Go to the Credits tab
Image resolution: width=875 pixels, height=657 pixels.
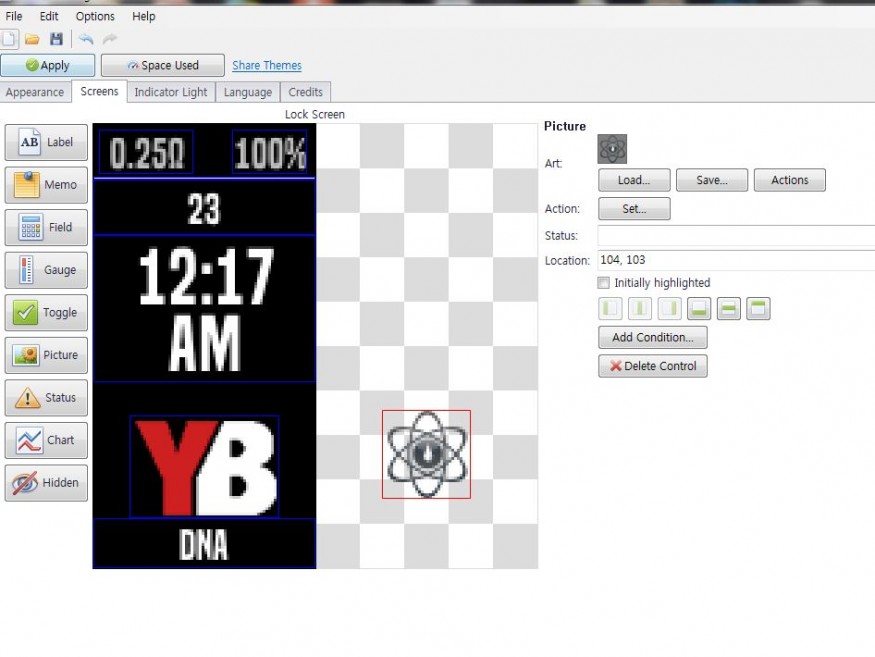pos(306,92)
